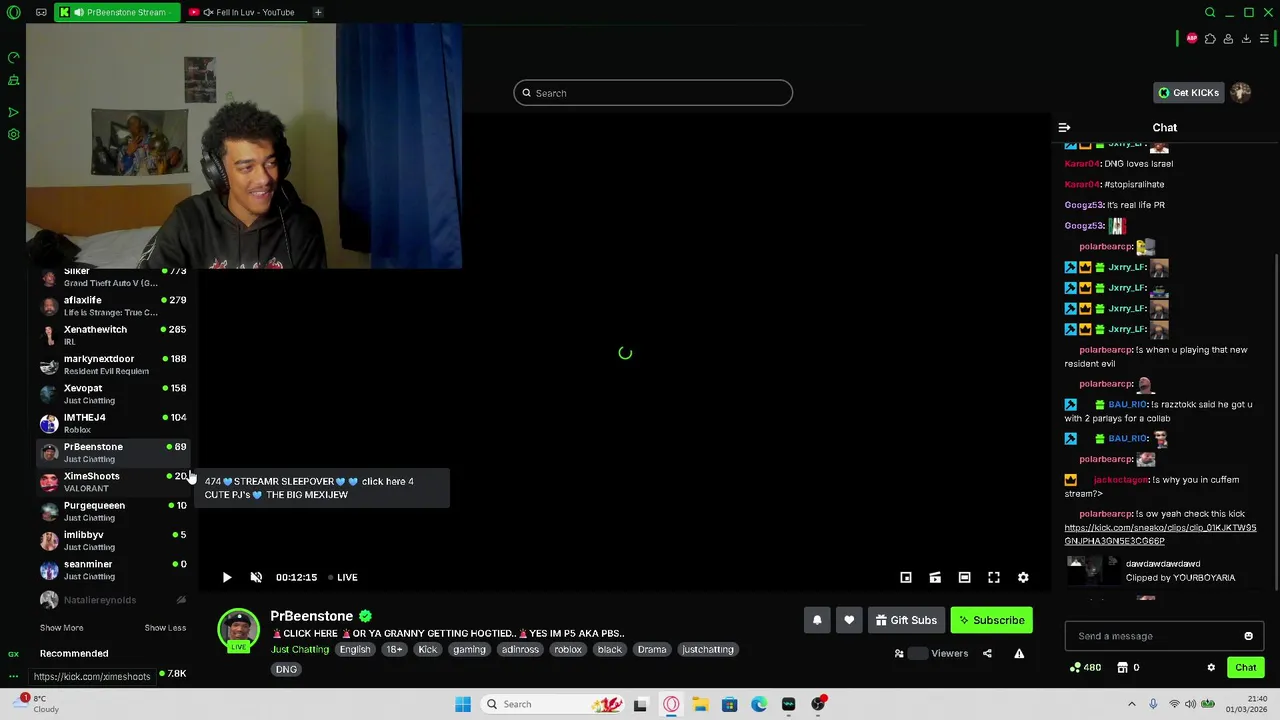1280x720 pixels.
Task: Open the emoji picker in chat input
Action: (1248, 636)
